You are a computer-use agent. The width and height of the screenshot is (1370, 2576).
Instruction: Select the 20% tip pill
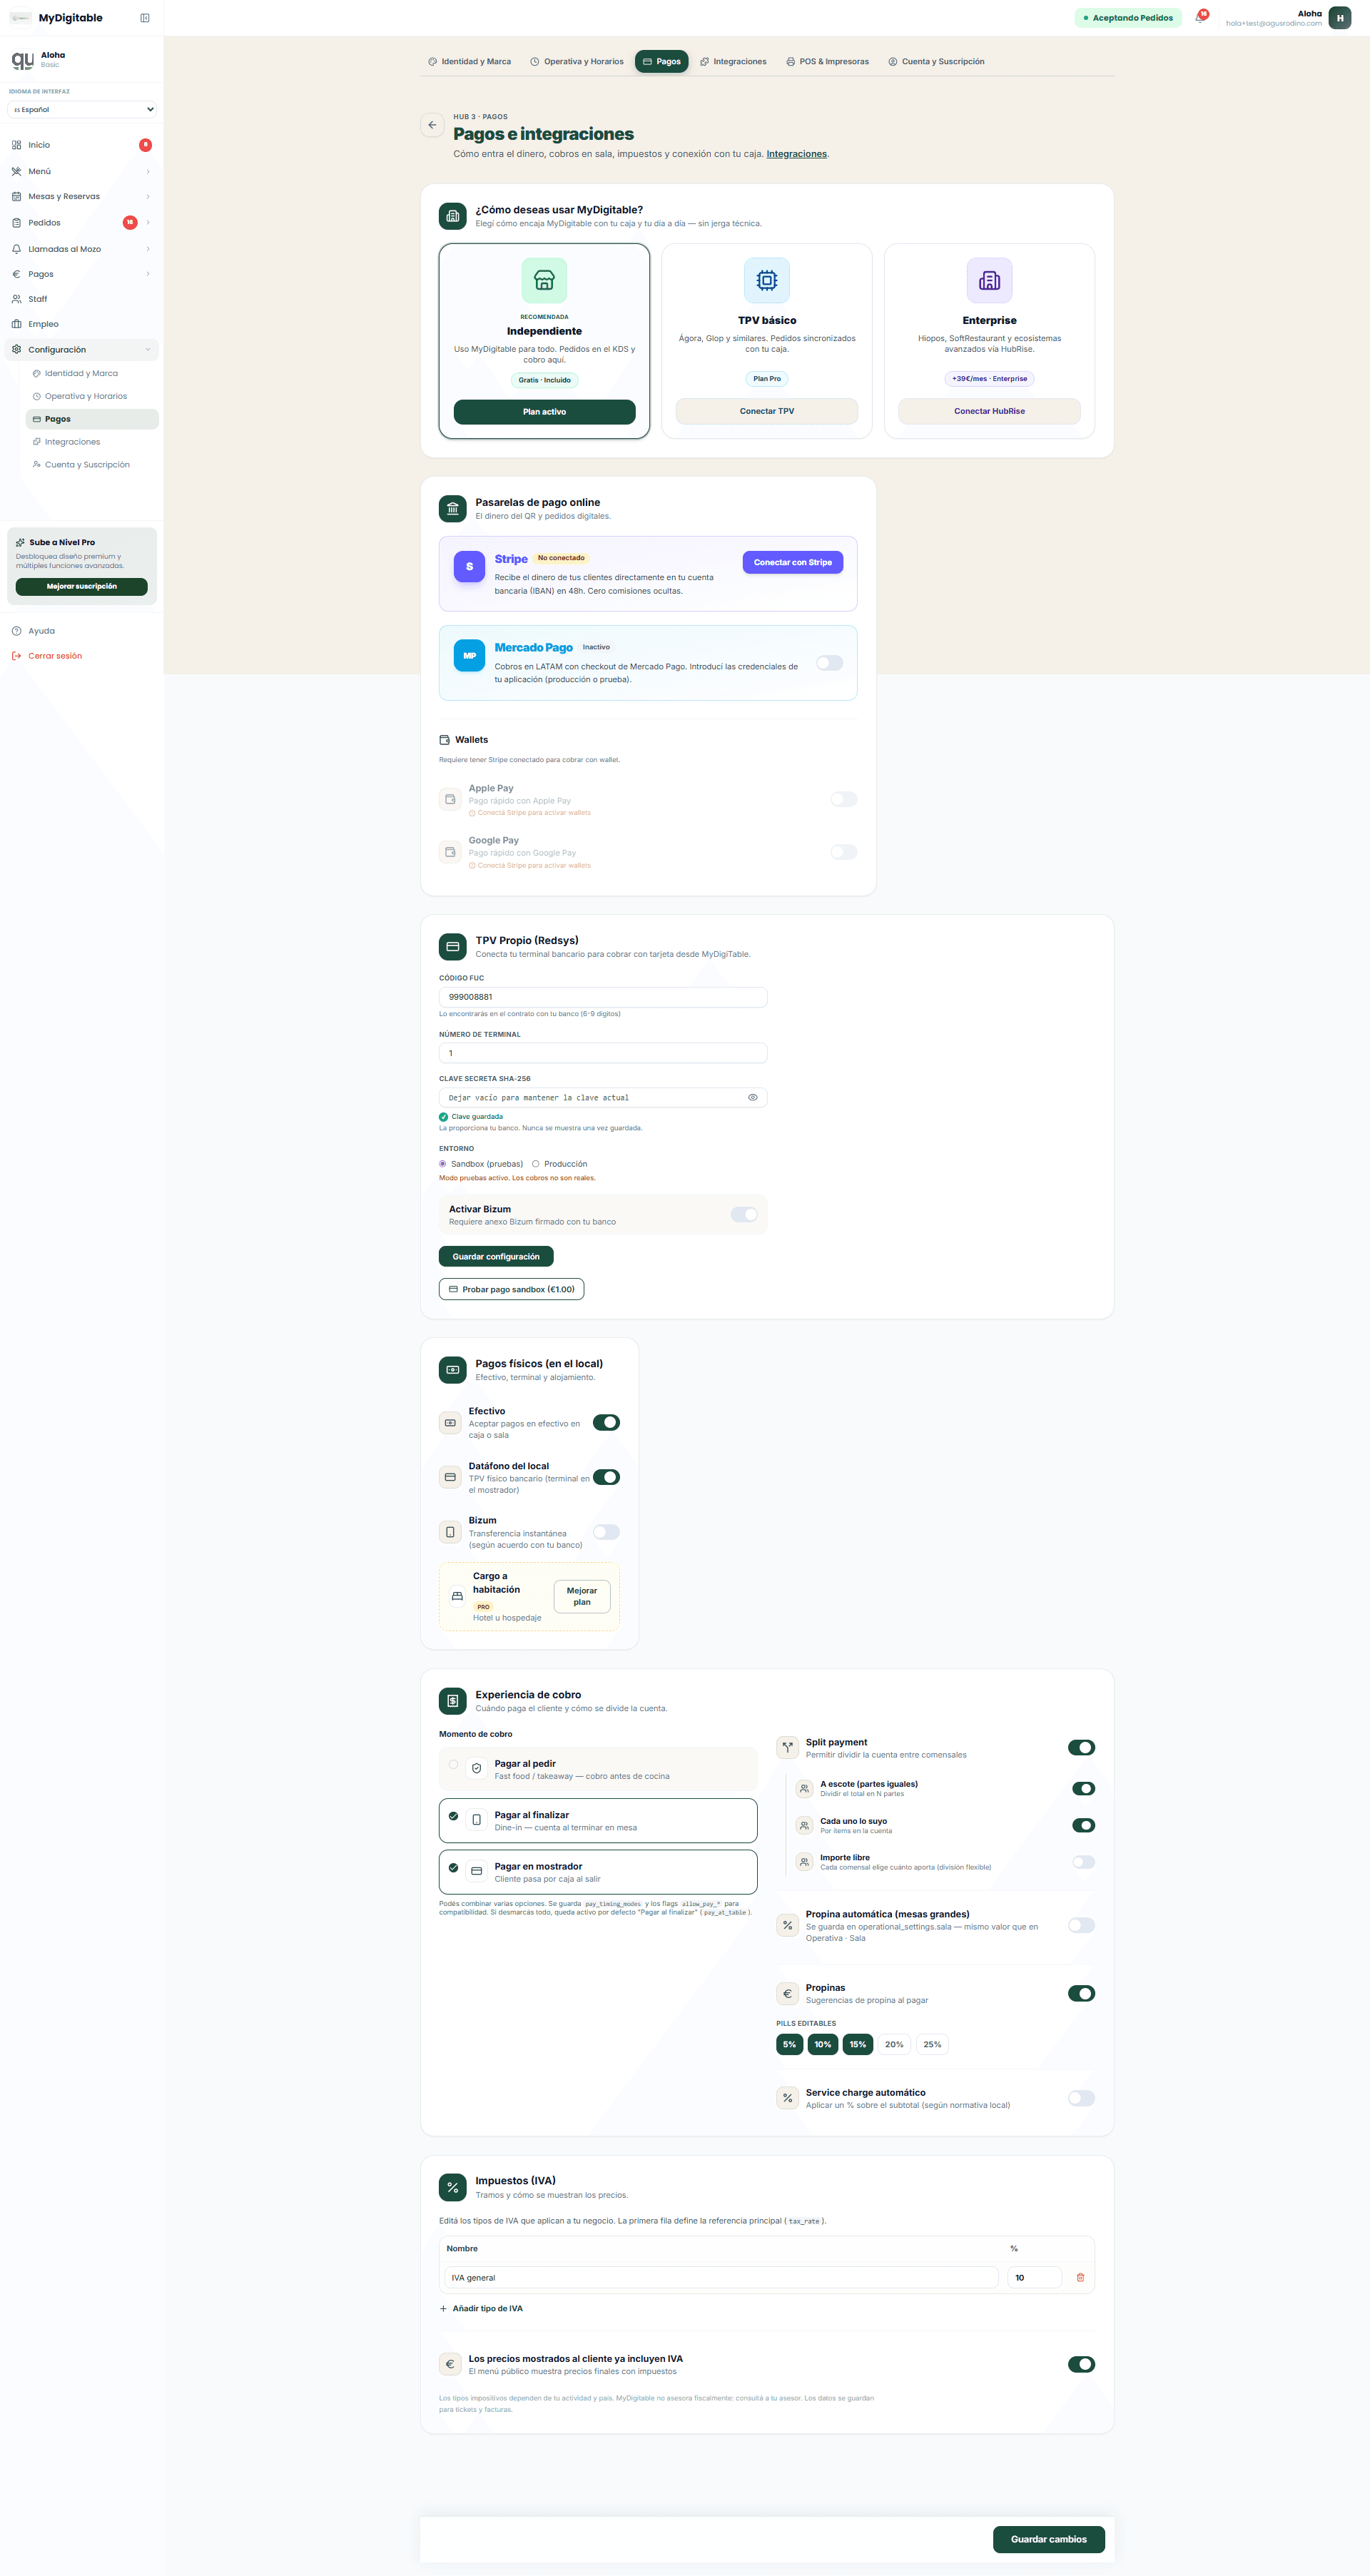point(894,2044)
